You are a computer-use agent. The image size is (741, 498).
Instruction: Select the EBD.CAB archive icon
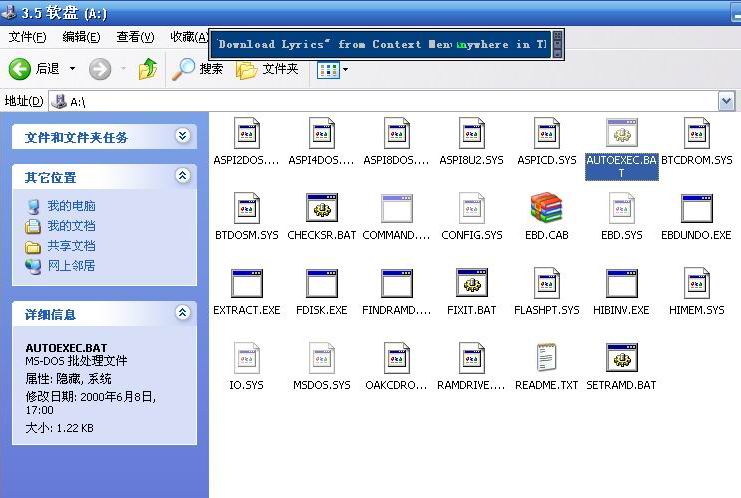click(546, 208)
